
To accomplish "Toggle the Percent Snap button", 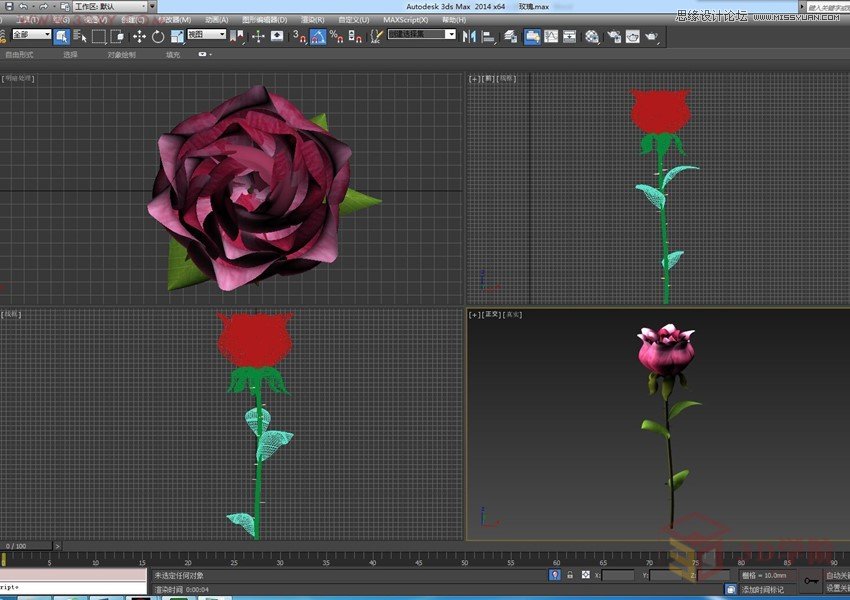I will (x=336, y=37).
